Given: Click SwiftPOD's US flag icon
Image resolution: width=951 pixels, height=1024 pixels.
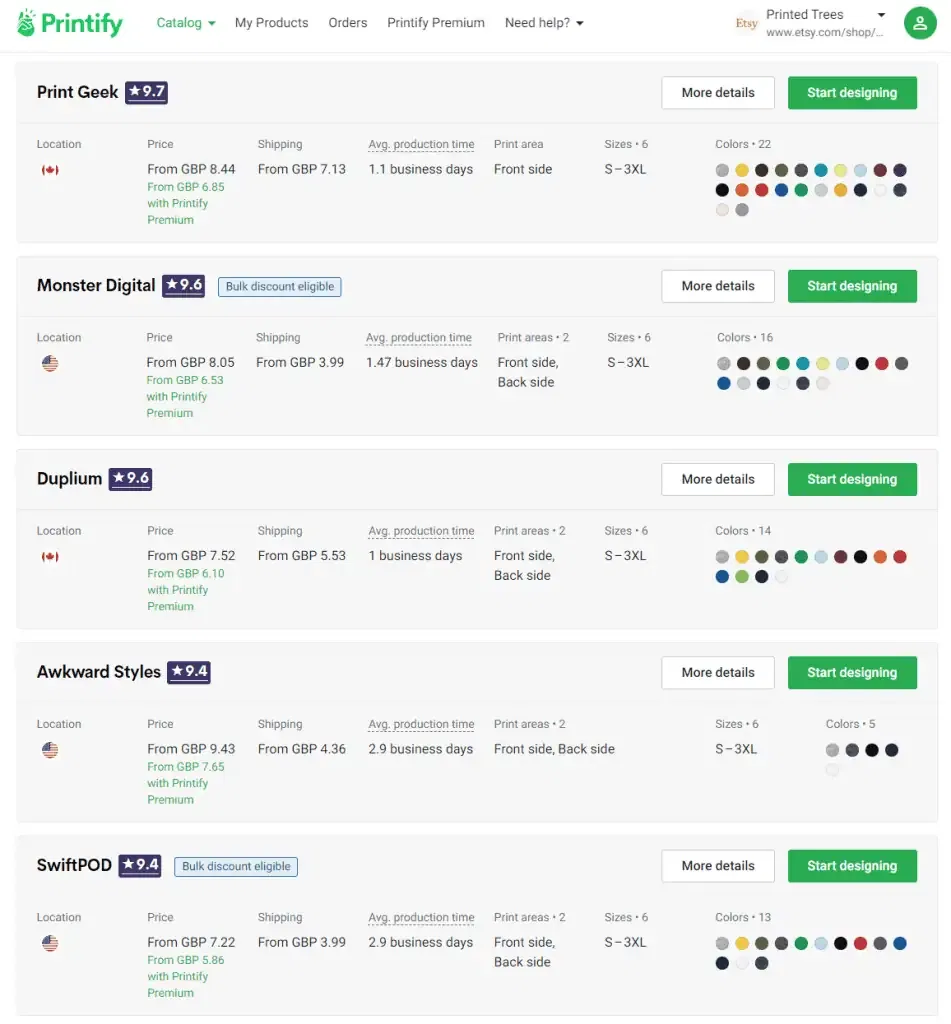Looking at the screenshot, I should click(x=50, y=943).
